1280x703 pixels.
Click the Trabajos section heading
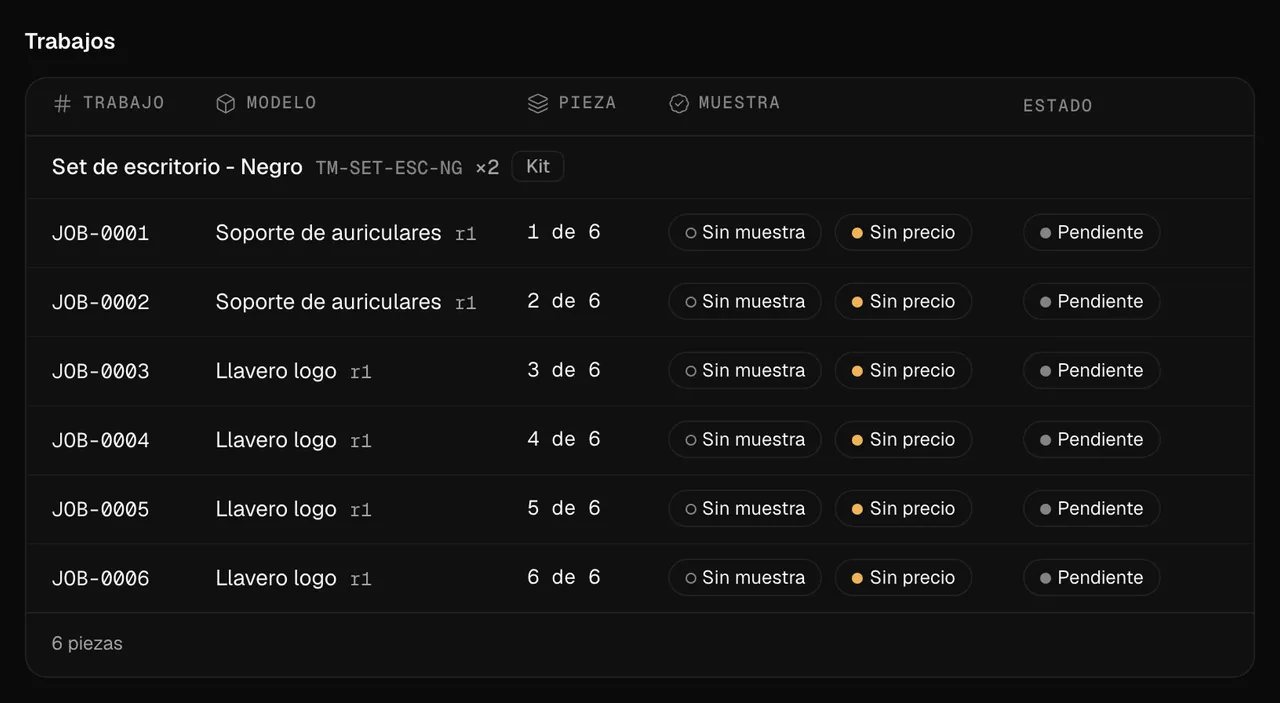click(x=70, y=41)
